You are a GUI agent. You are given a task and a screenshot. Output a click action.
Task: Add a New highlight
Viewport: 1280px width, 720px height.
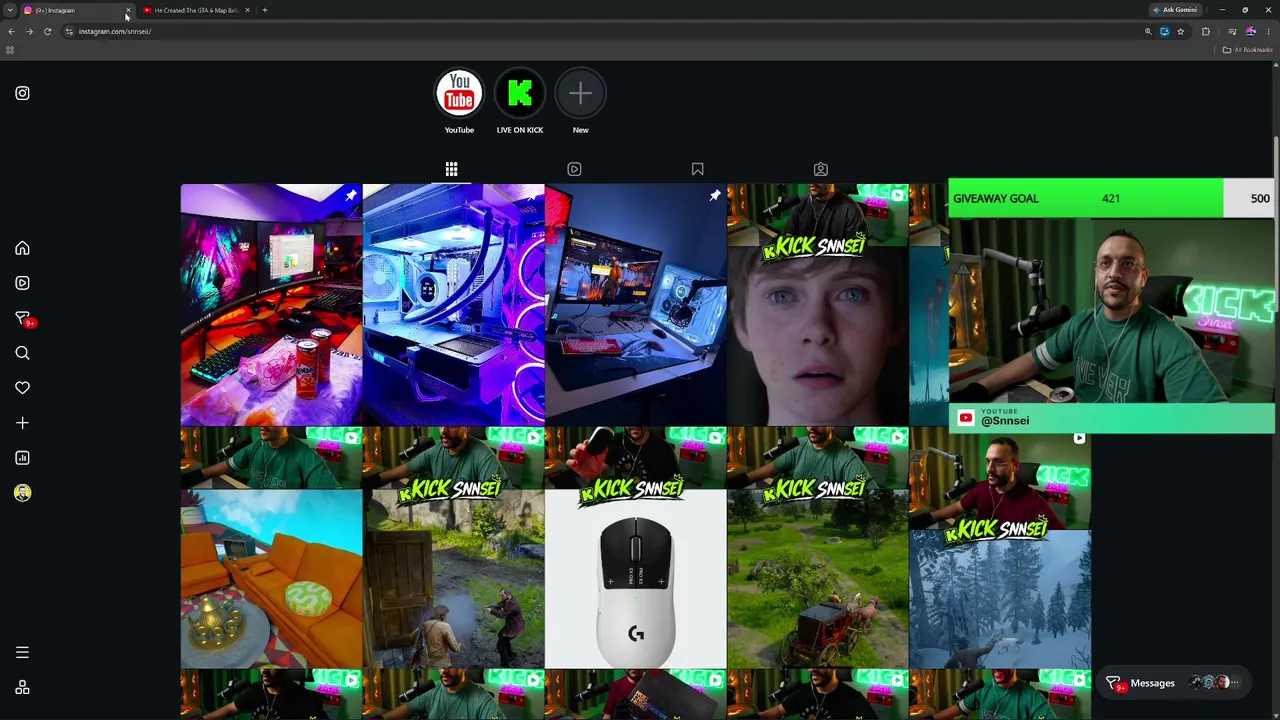pyautogui.click(x=580, y=94)
